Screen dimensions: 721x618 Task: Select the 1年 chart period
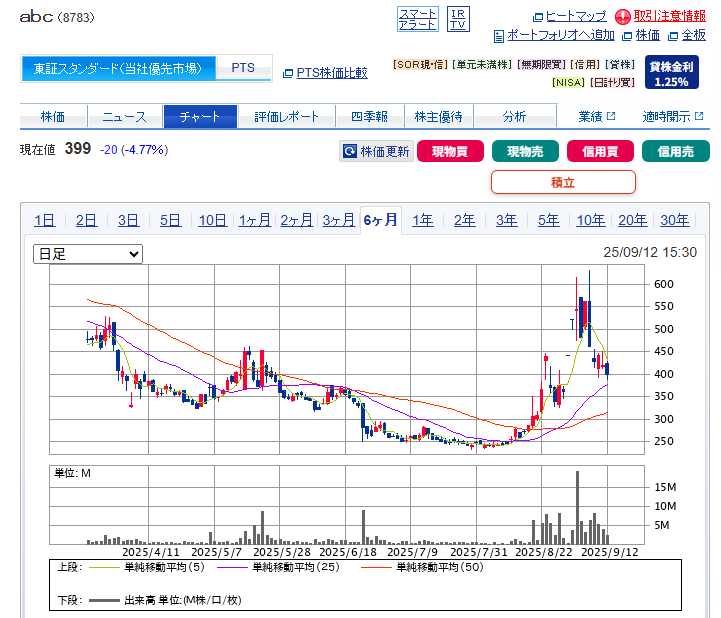[423, 220]
